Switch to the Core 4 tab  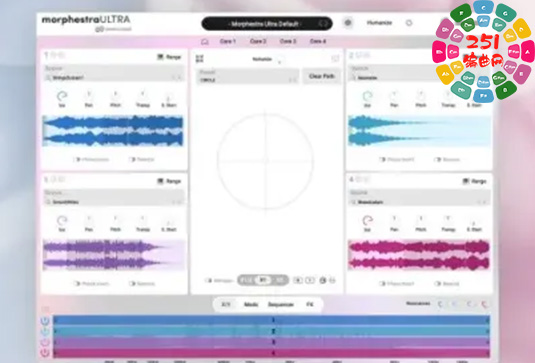pyautogui.click(x=318, y=41)
